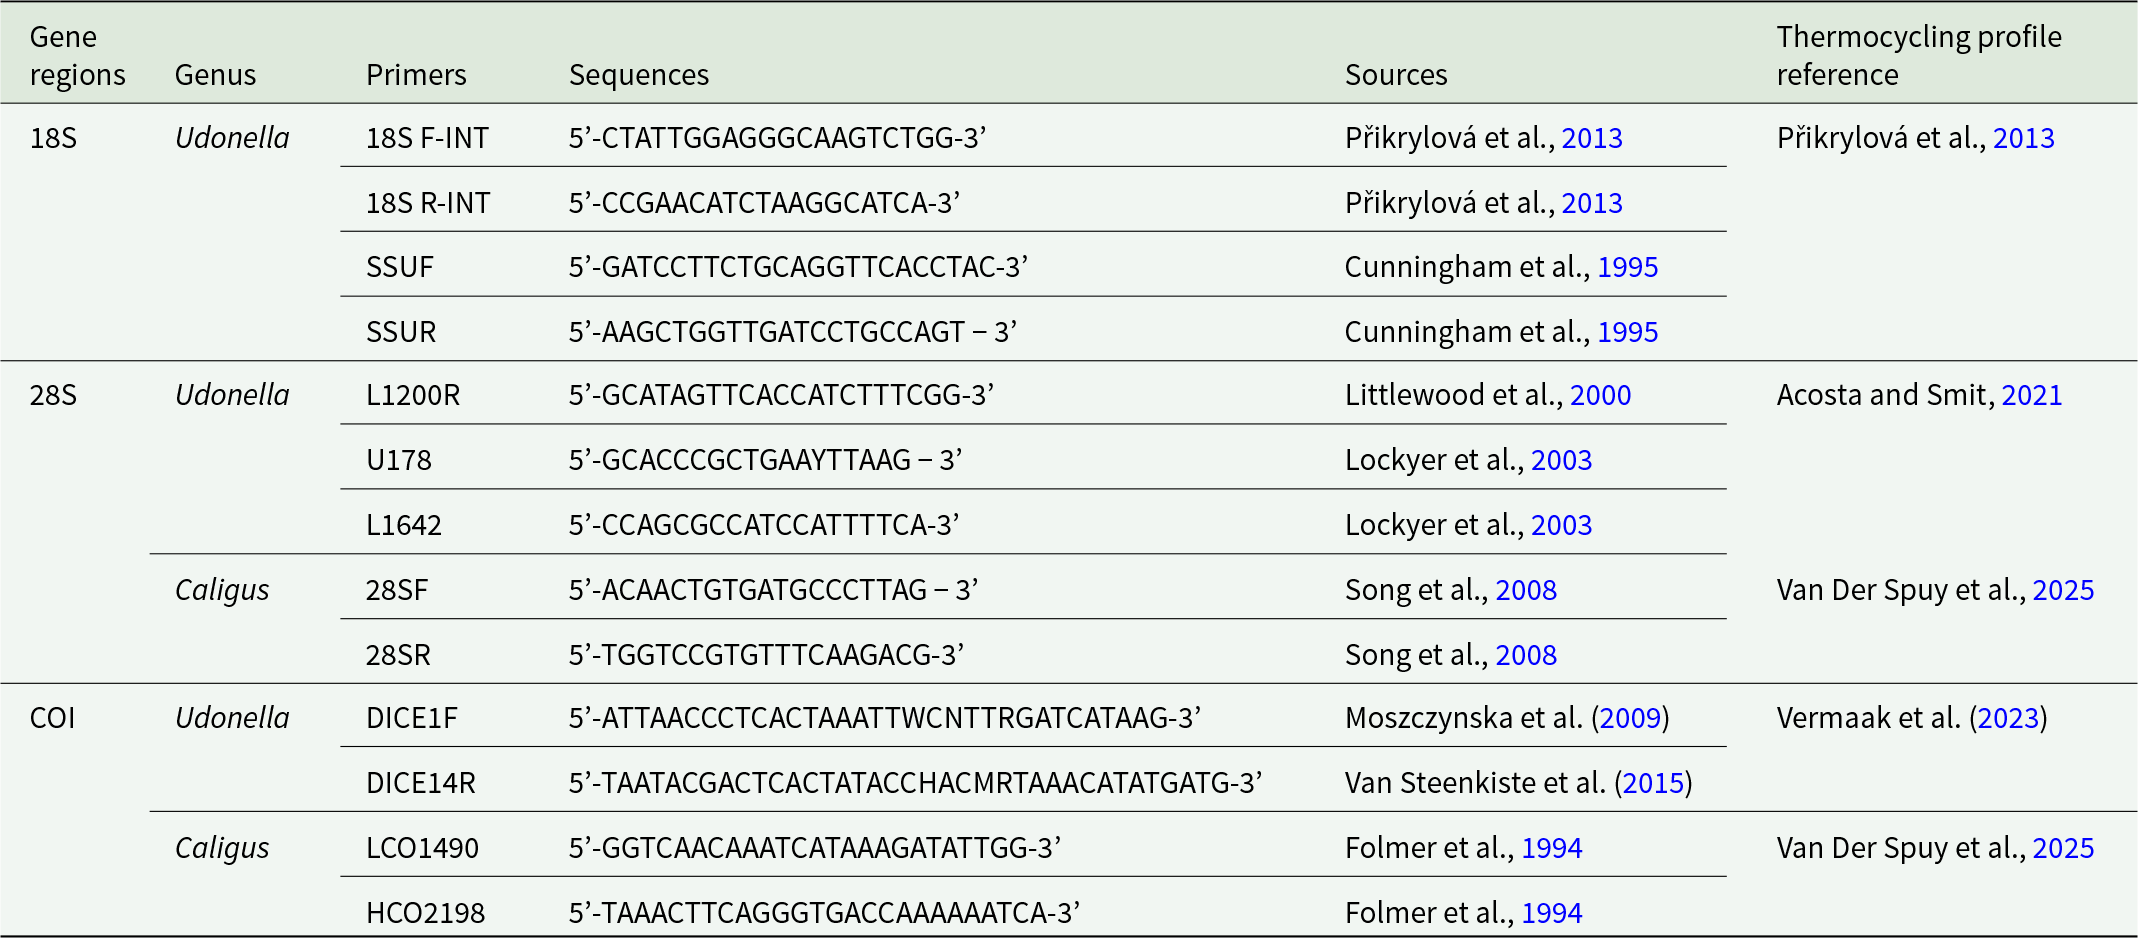
Task: Open Van Der Spuy 2025 link in 28S section
Action: [x=2064, y=590]
